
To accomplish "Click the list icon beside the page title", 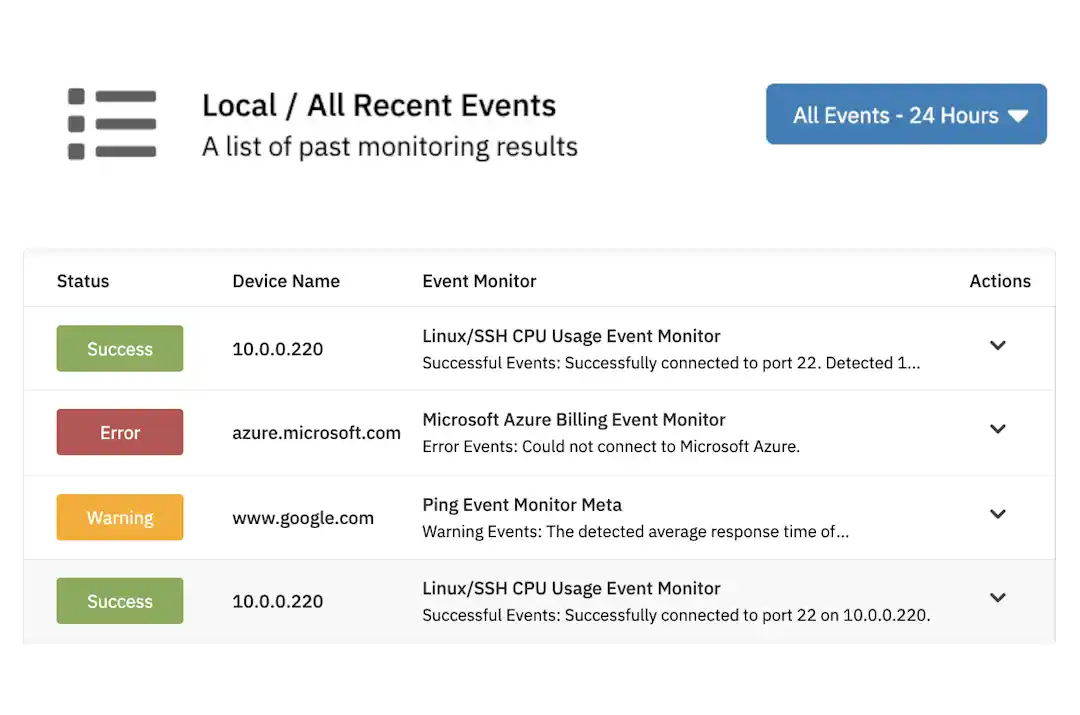I will click(112, 123).
